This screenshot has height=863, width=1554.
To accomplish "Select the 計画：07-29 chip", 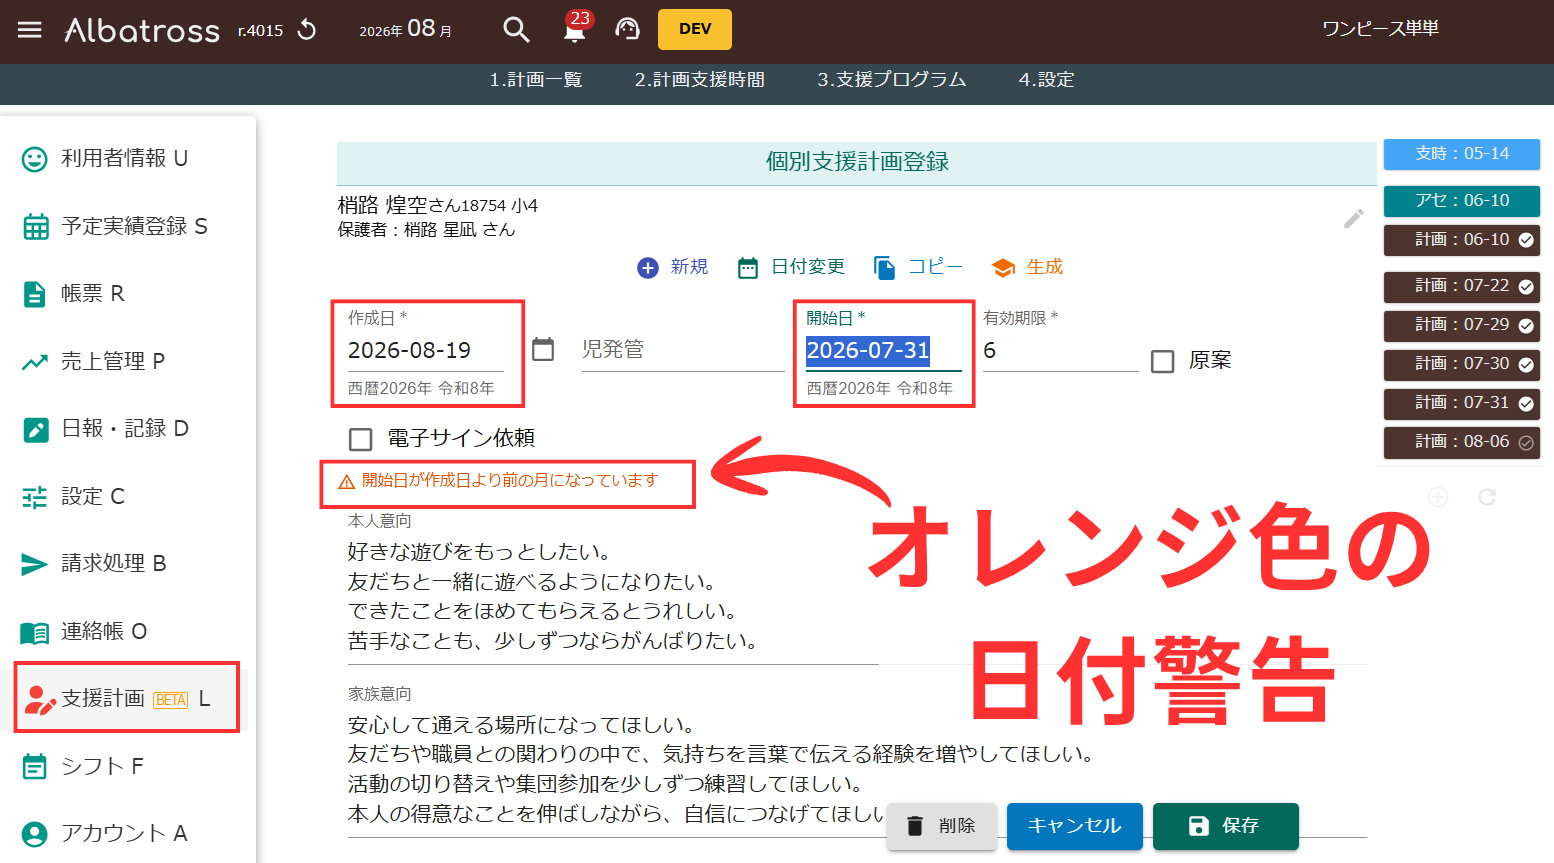I will click(x=1461, y=325).
